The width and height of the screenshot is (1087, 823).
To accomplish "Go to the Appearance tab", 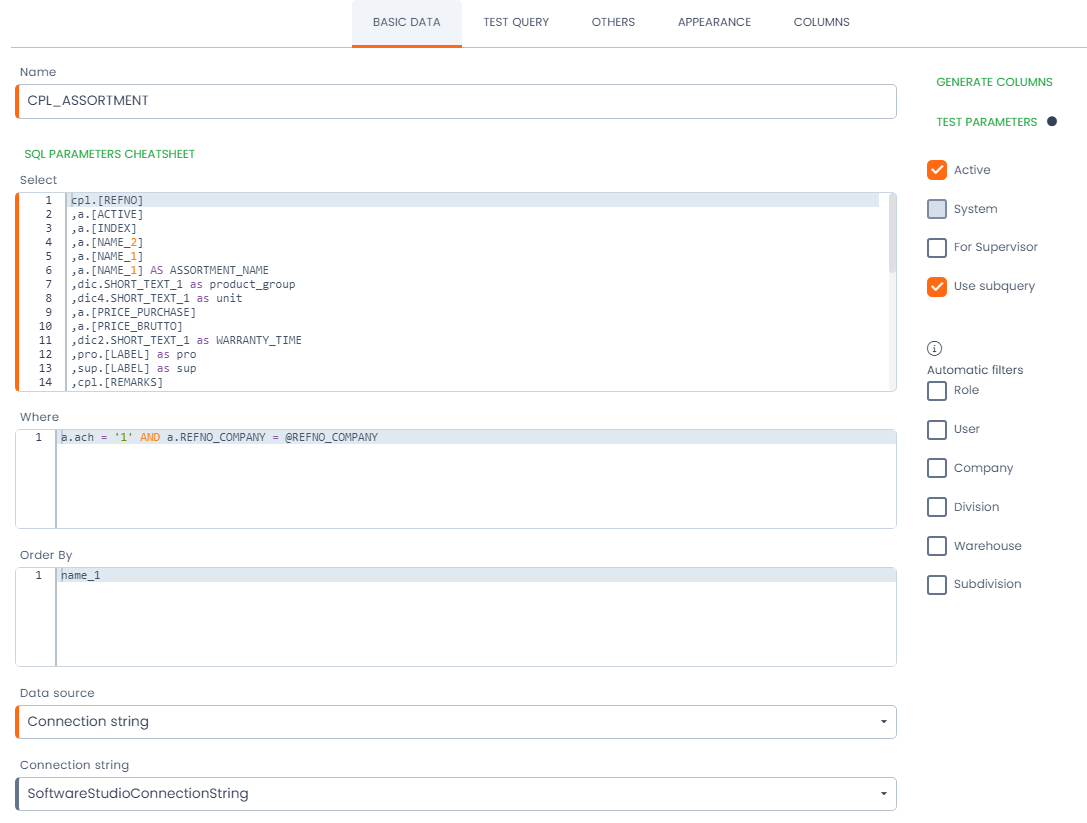I will [714, 22].
